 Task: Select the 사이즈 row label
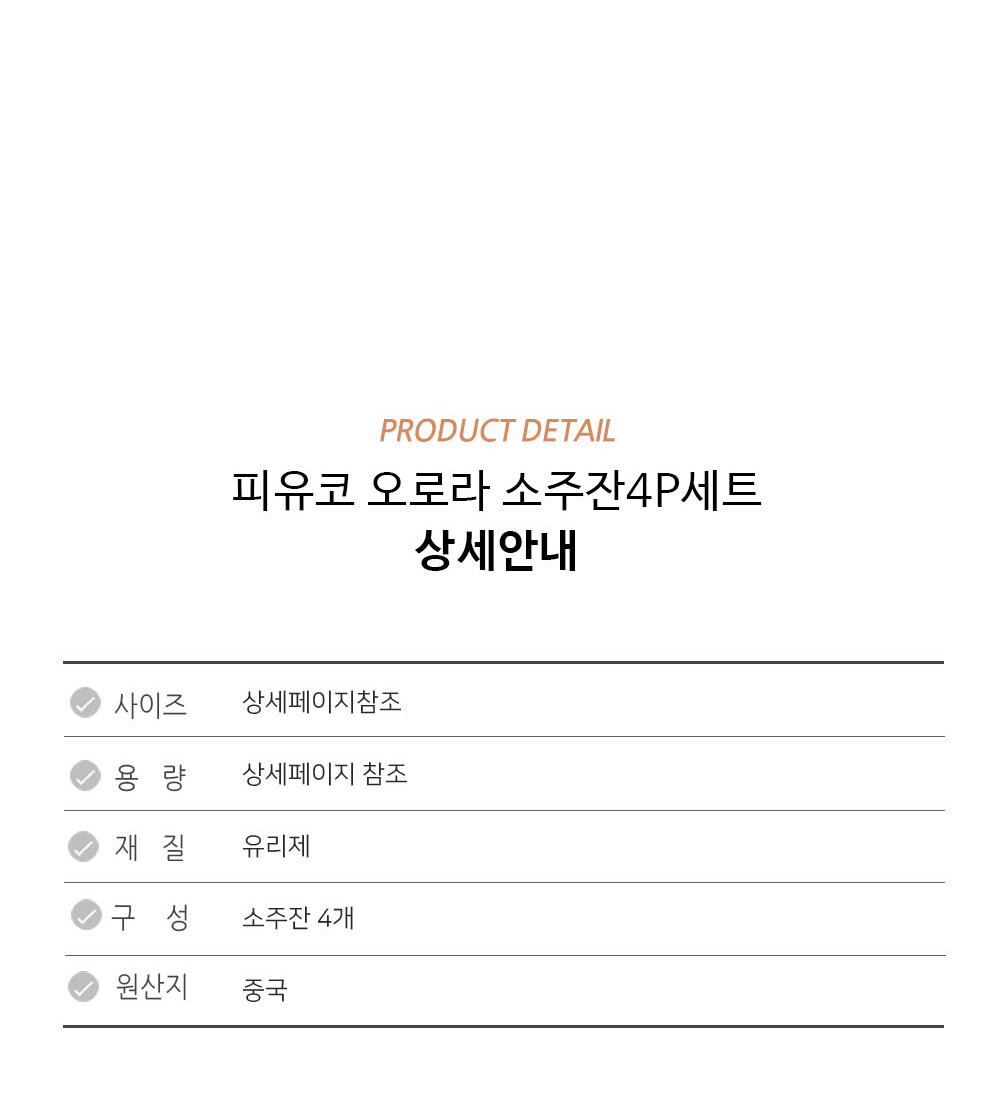pyautogui.click(x=150, y=704)
